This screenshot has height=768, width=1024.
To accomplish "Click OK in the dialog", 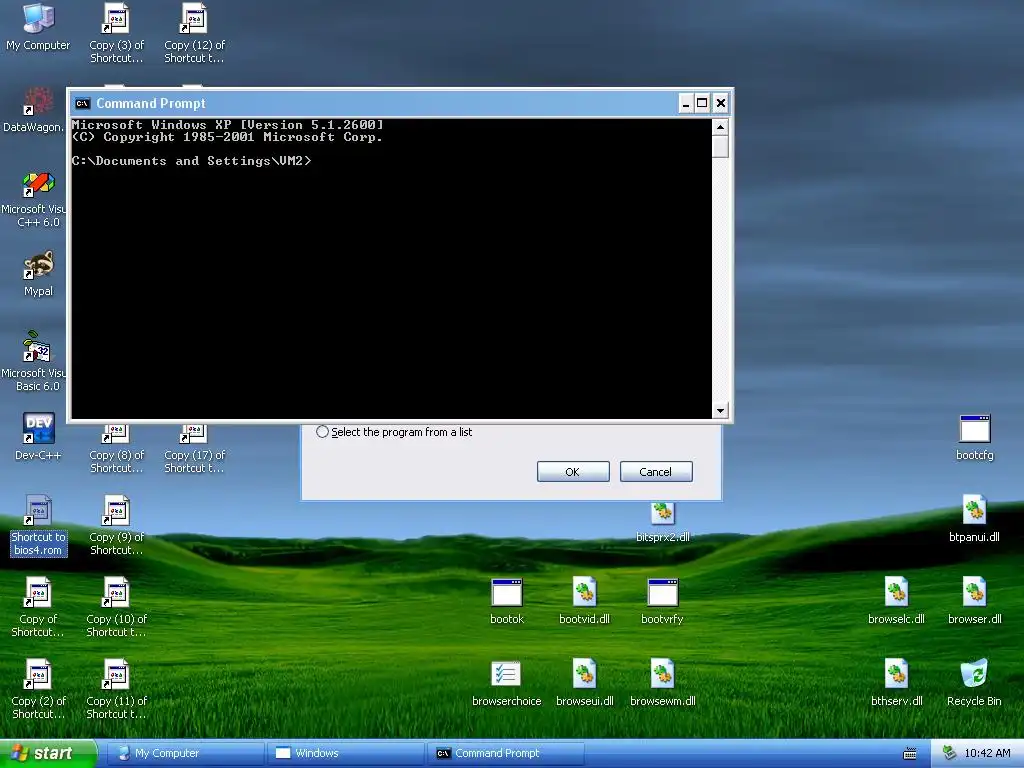I will coord(573,472).
